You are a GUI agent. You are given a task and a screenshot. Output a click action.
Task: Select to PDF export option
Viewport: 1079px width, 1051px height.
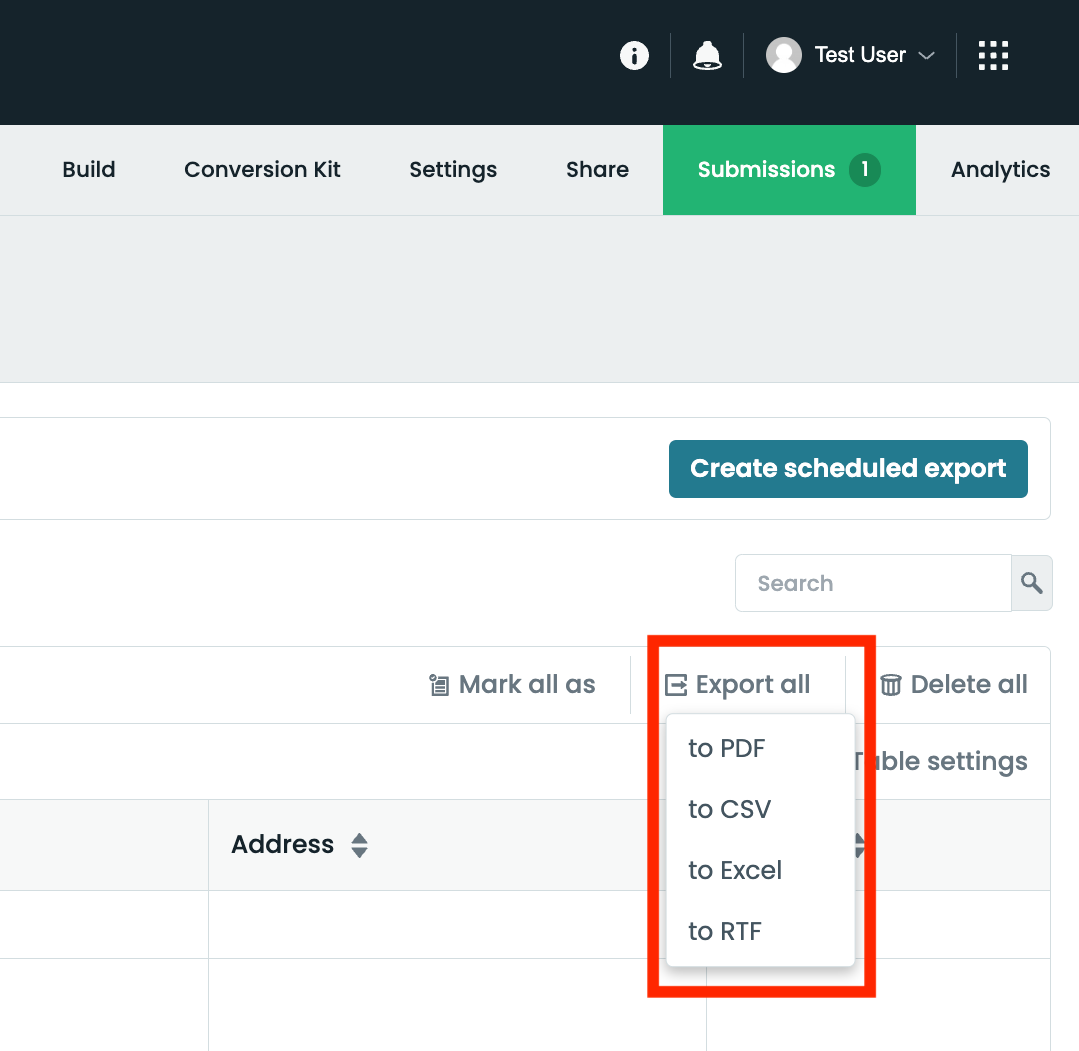[x=727, y=748]
